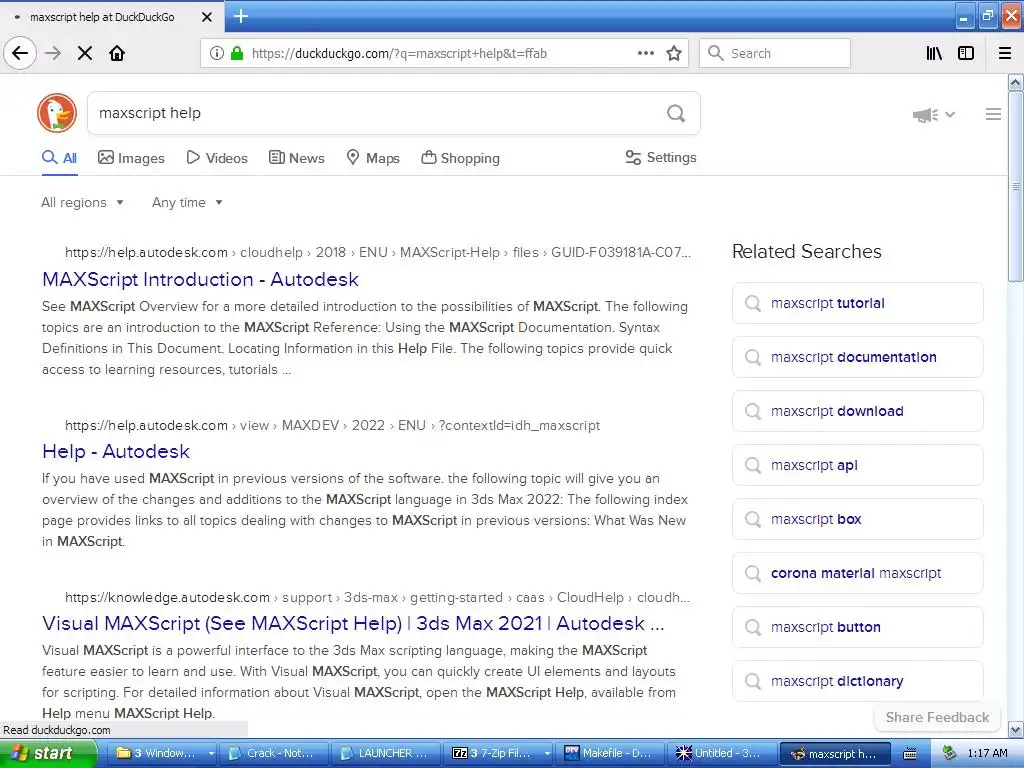Click the on-screen keyboard tray icon

coord(910,754)
